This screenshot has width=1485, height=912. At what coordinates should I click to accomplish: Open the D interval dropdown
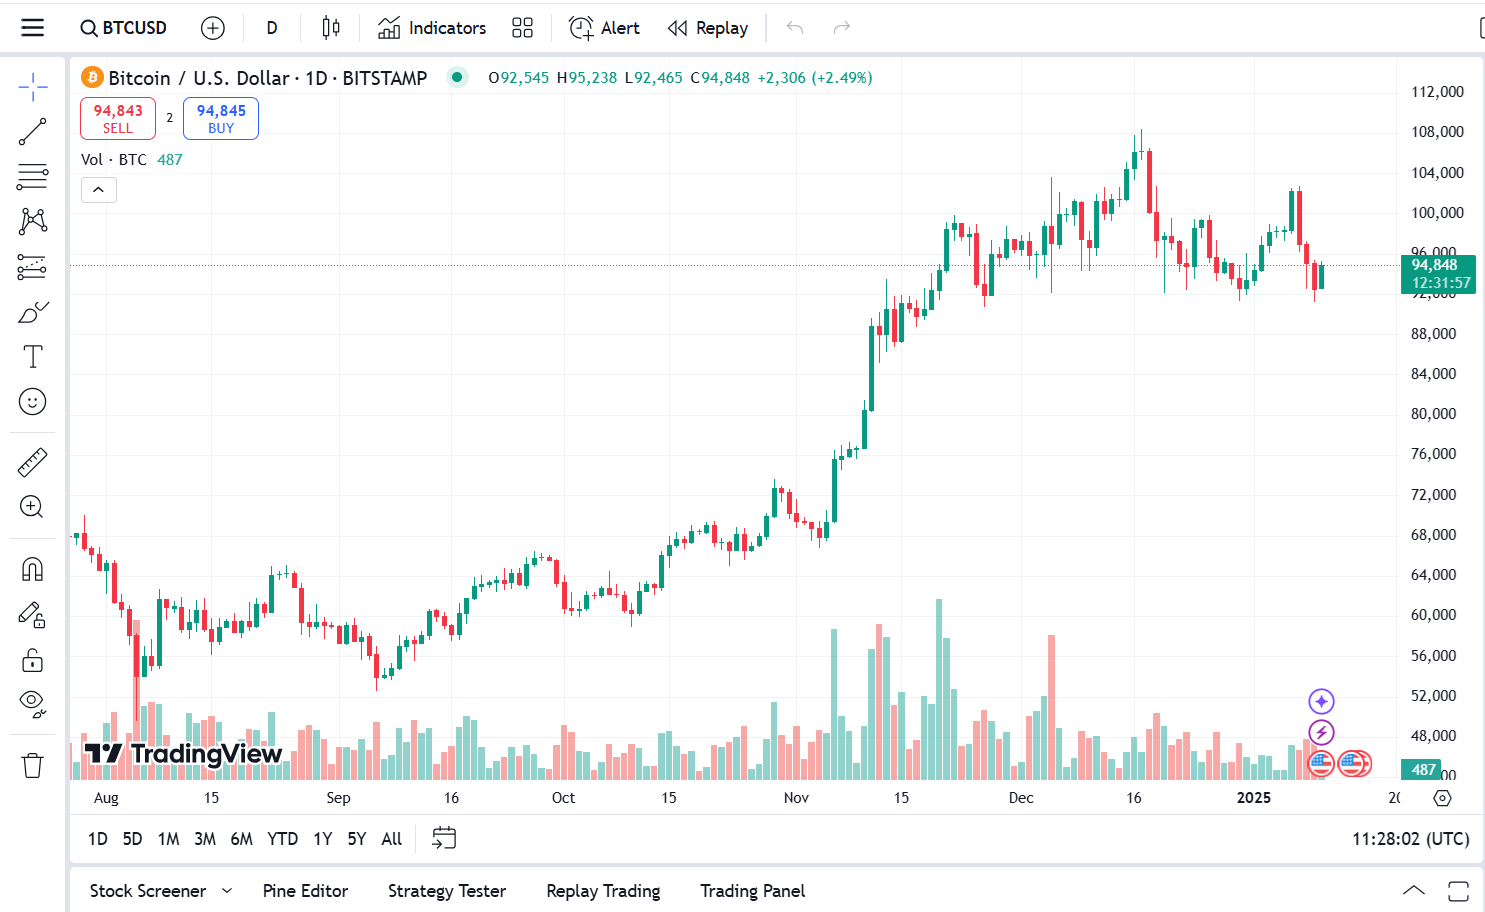271,27
